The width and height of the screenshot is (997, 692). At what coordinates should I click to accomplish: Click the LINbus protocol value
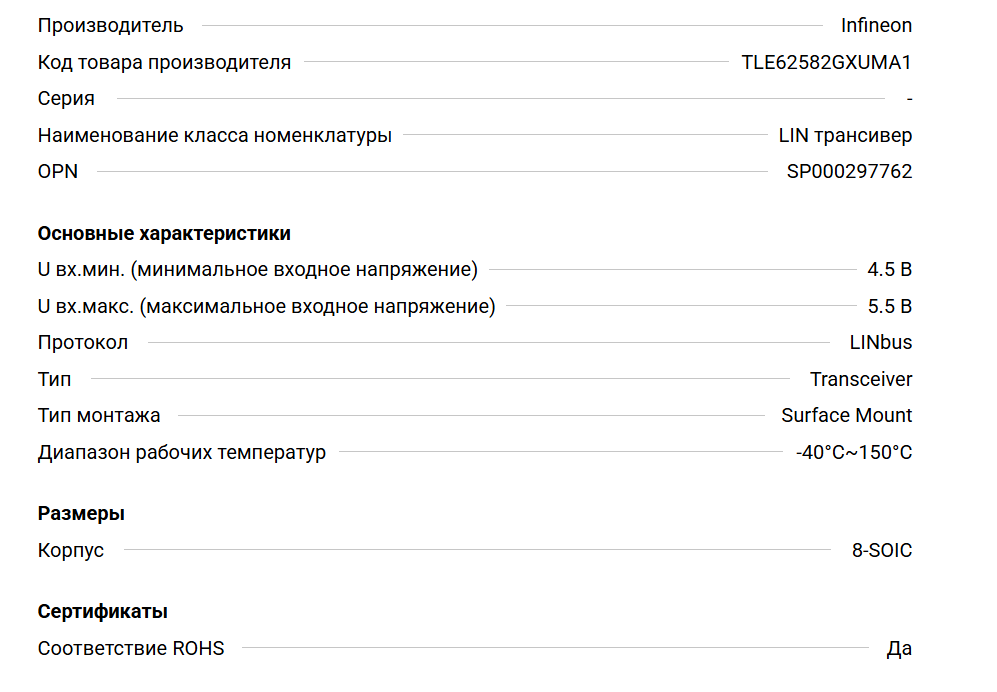point(880,342)
